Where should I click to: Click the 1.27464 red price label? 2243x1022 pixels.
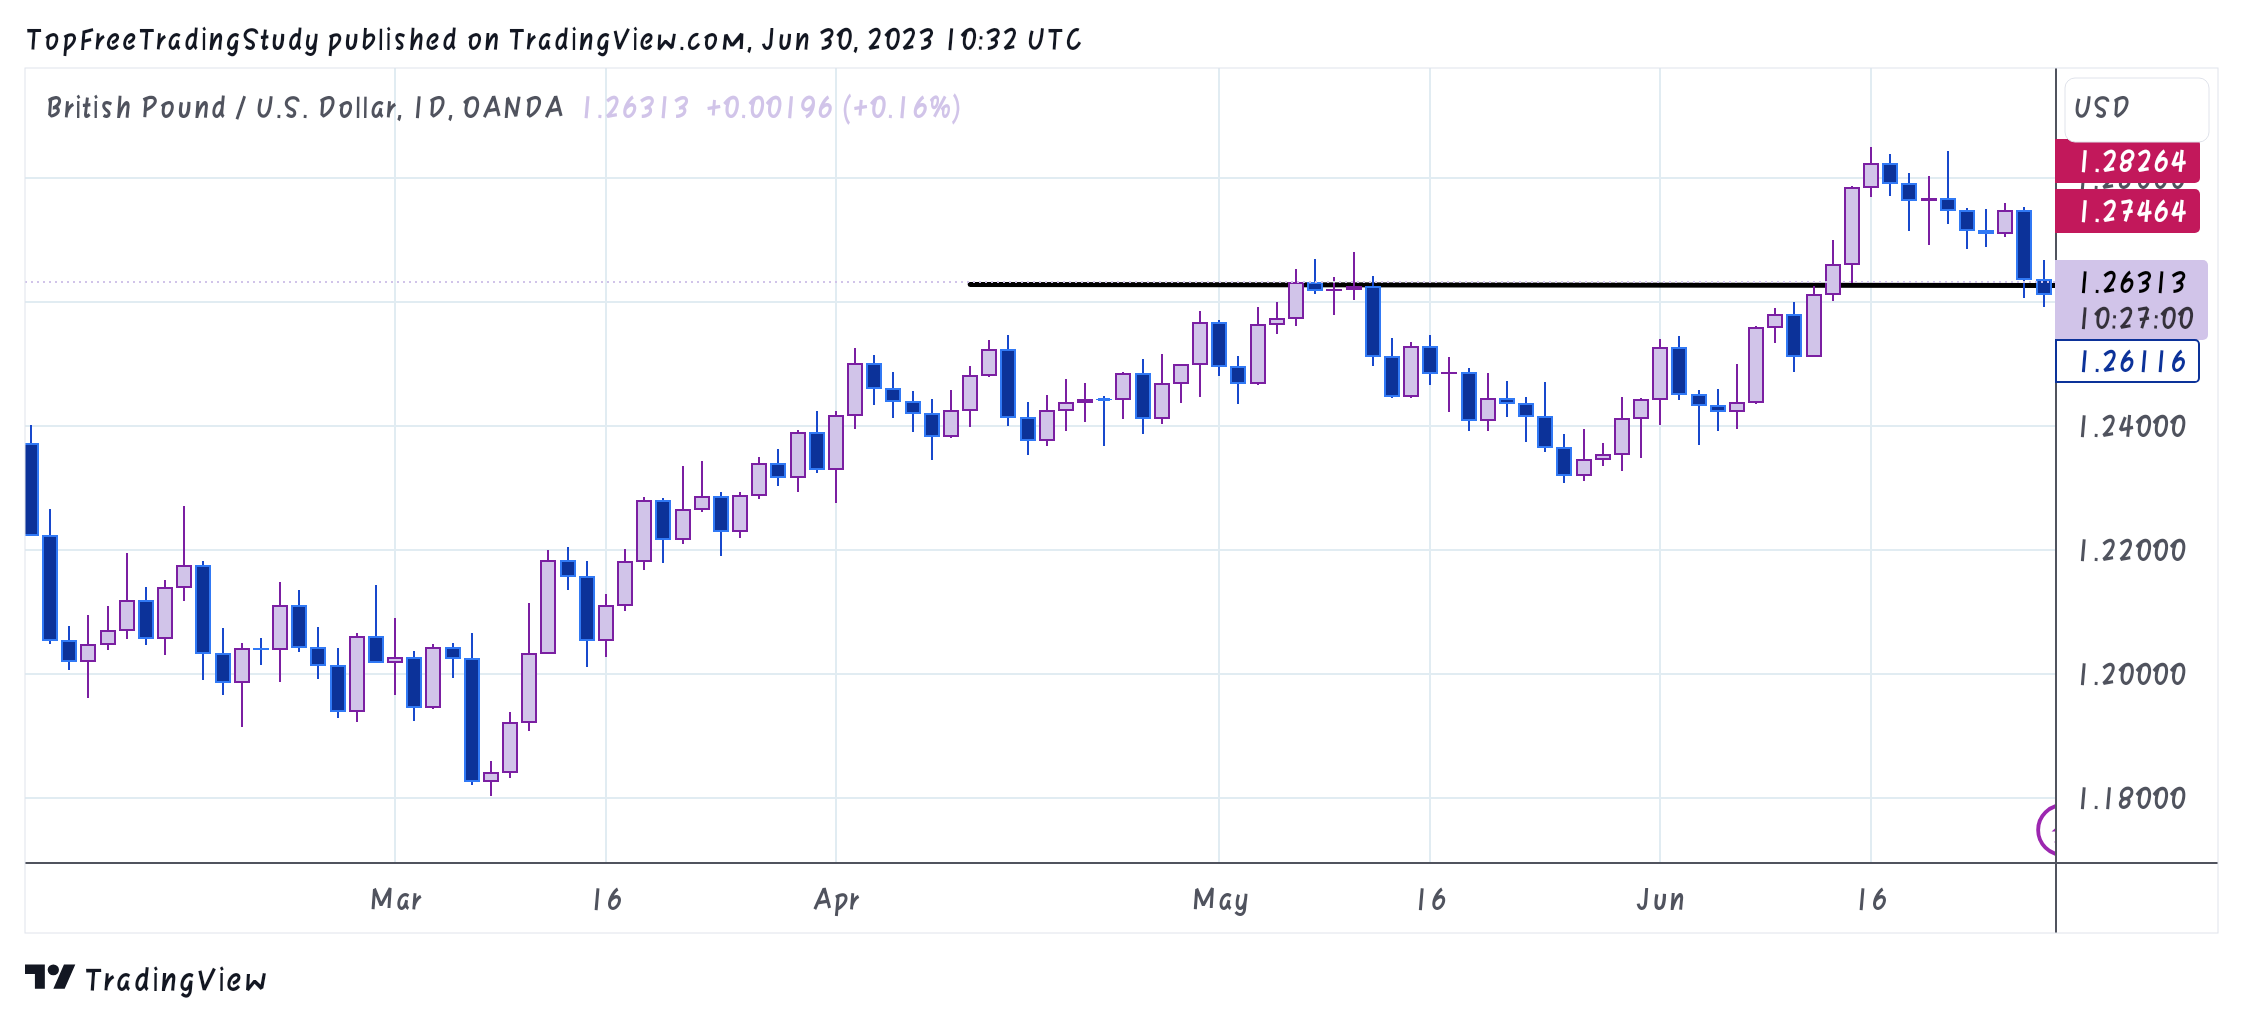(x=2128, y=211)
